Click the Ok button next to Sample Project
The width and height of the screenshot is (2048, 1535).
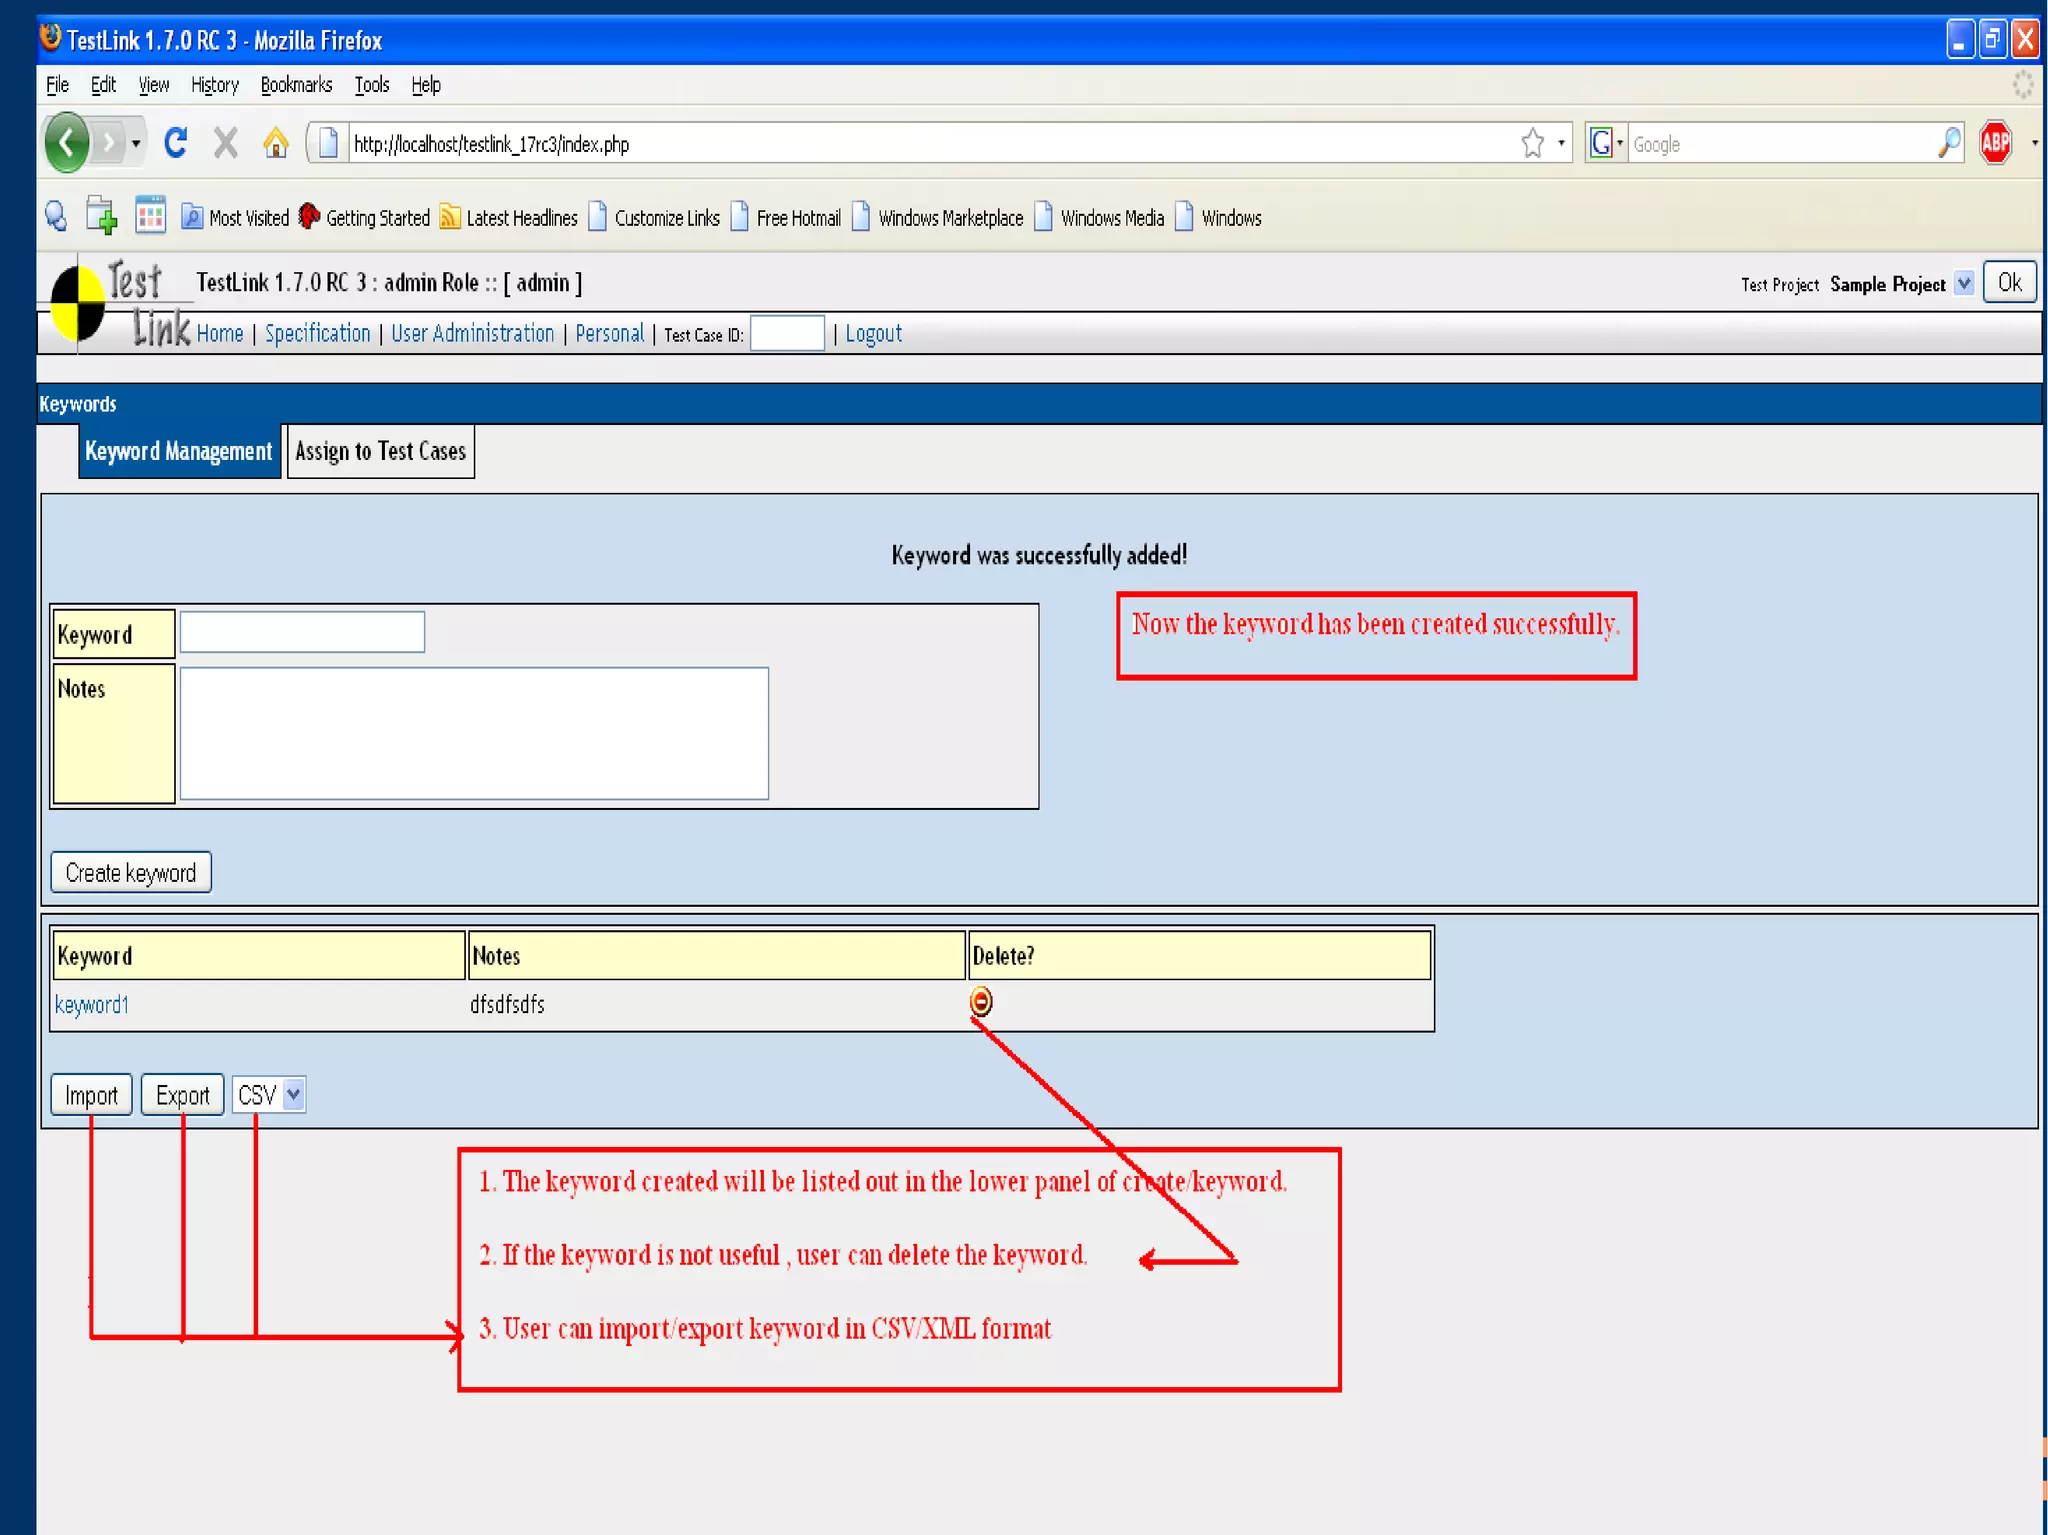pos(2009,282)
